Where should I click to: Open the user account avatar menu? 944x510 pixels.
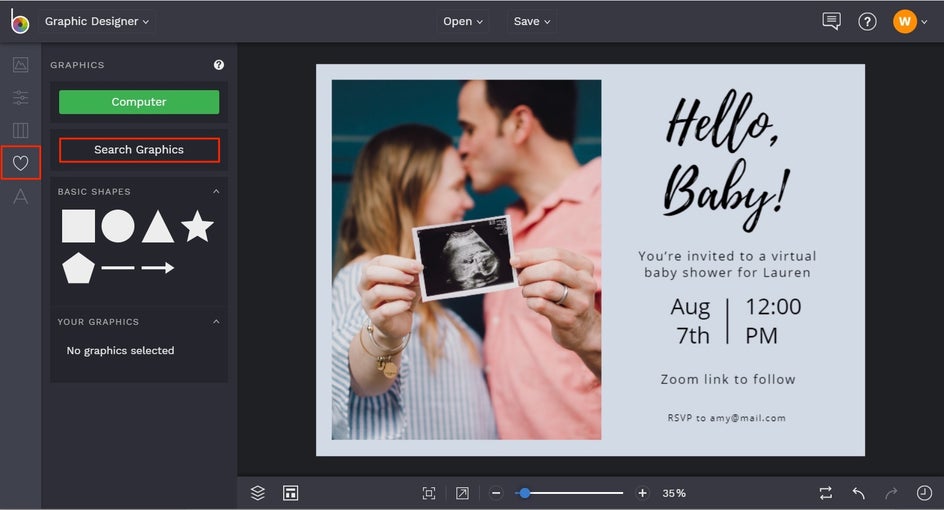click(x=905, y=21)
